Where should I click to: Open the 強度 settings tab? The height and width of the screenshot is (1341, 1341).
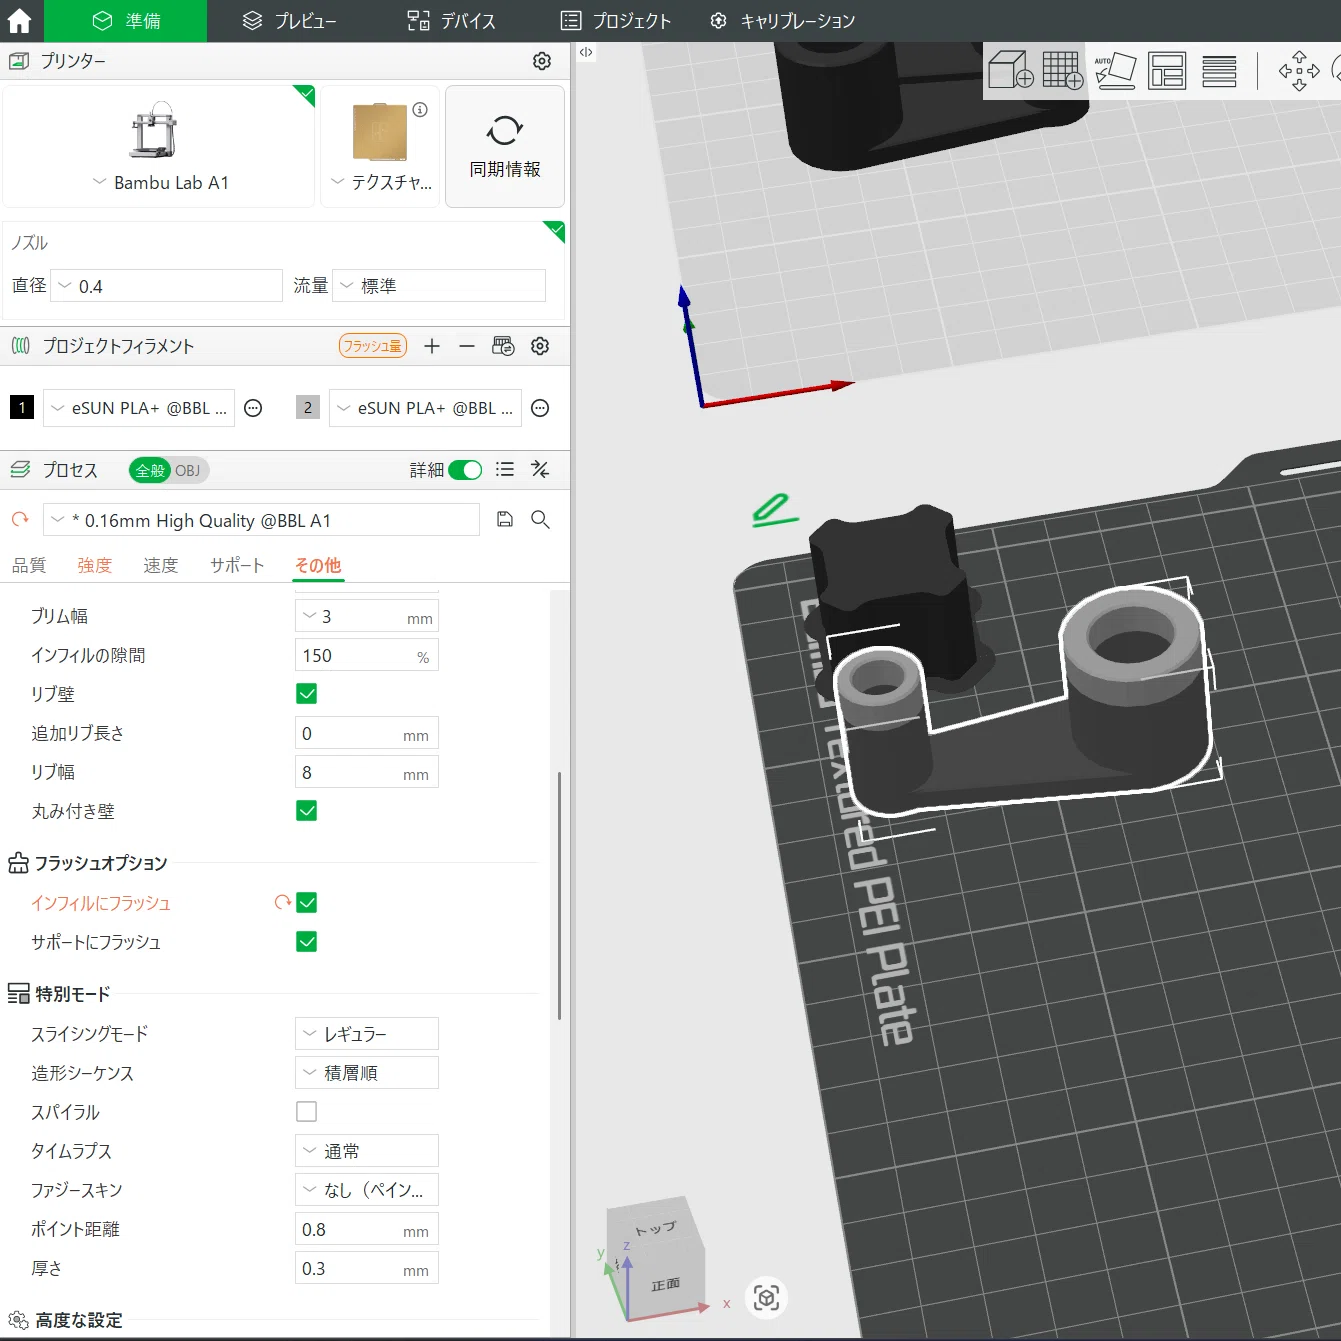95,565
